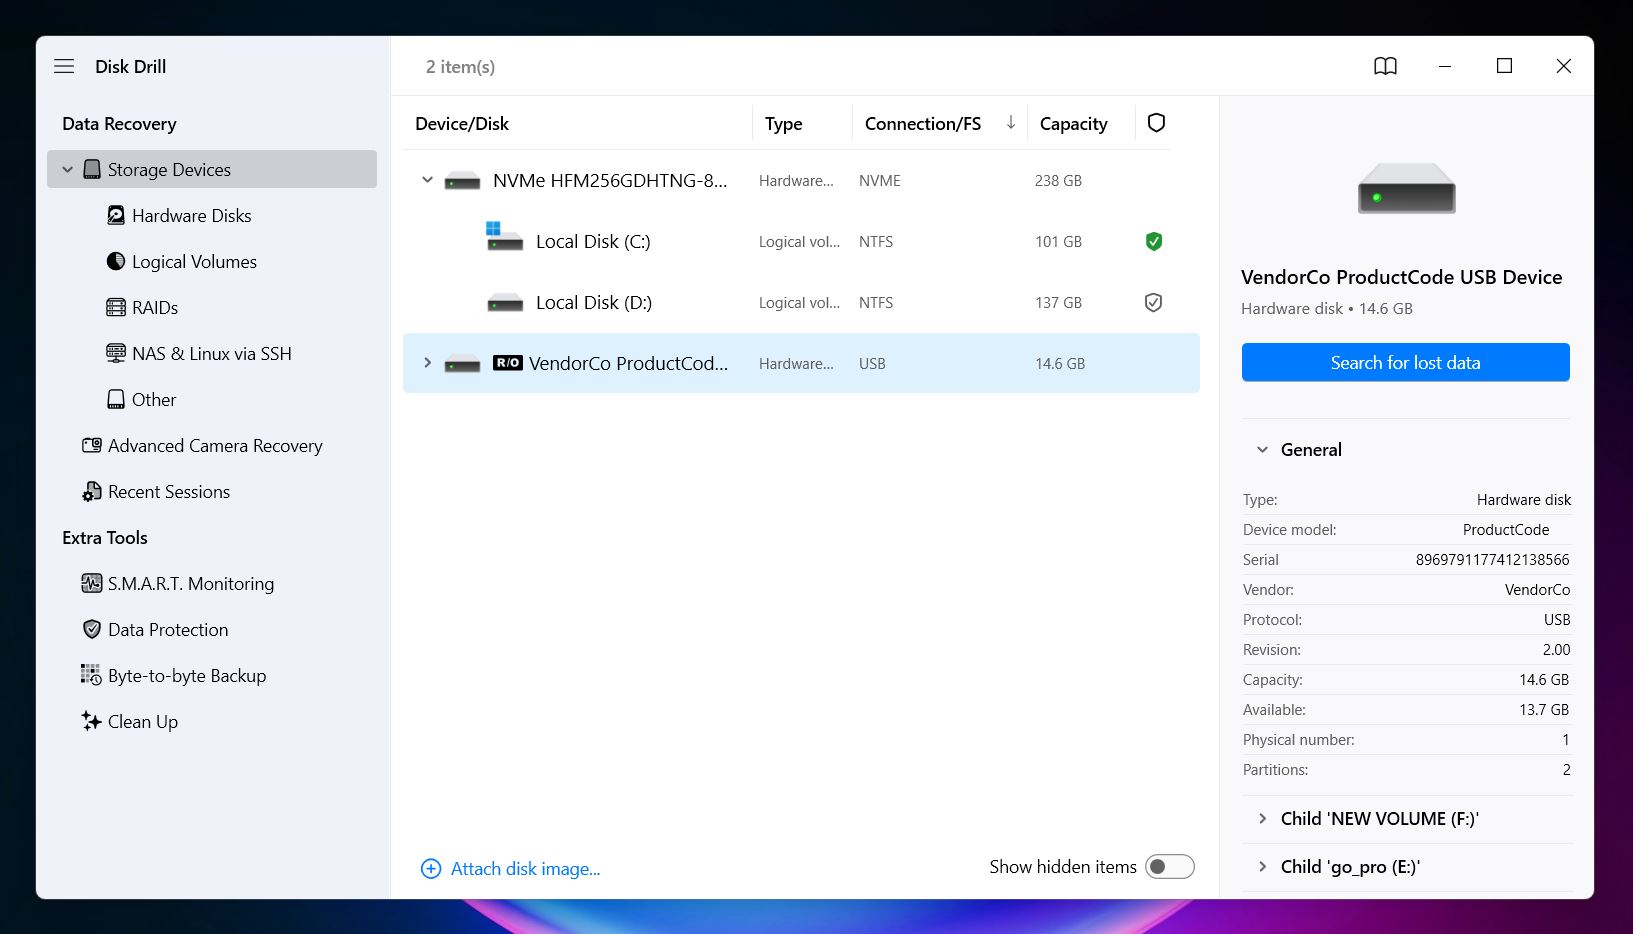Click the 101 GB capacity cell

[x=1058, y=241]
